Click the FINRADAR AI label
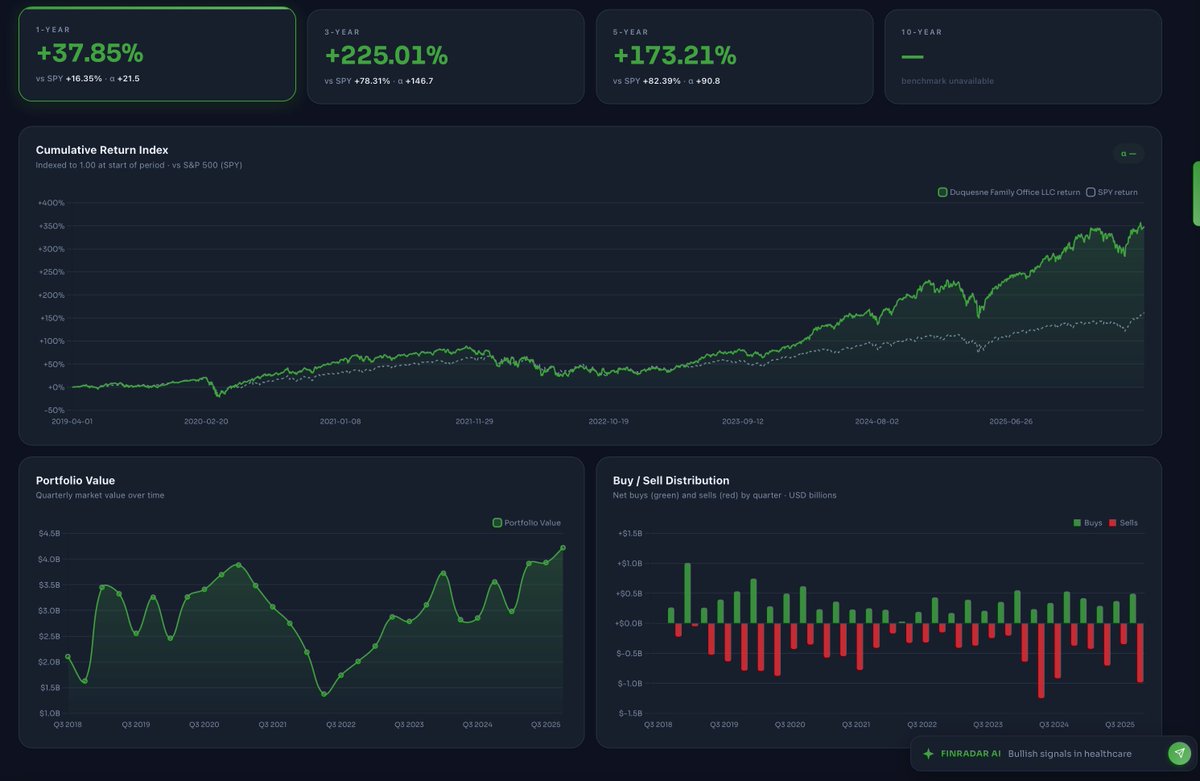Screen dimensions: 1200x781 click(x=971, y=753)
